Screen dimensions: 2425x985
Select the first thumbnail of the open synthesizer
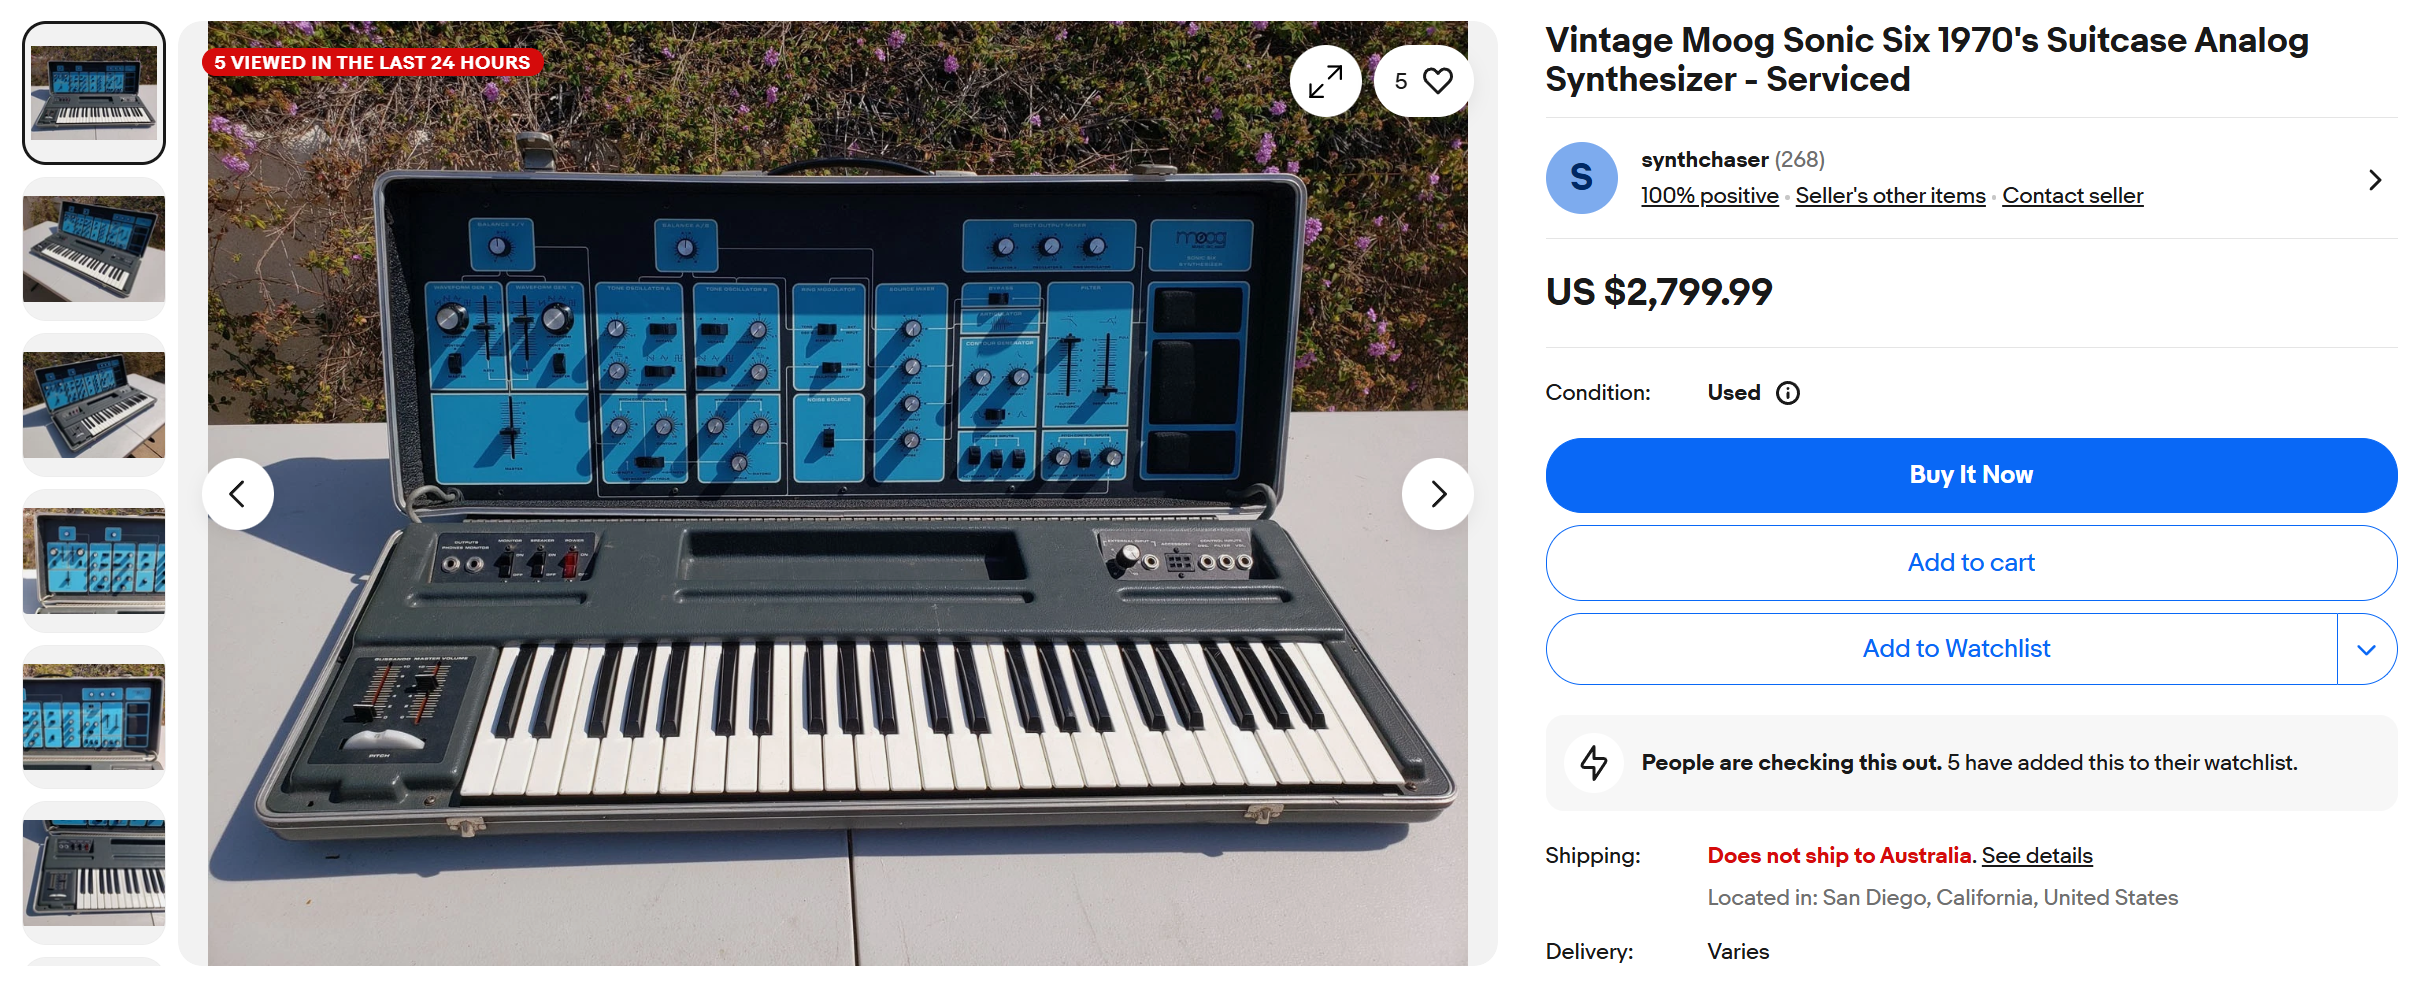[94, 93]
